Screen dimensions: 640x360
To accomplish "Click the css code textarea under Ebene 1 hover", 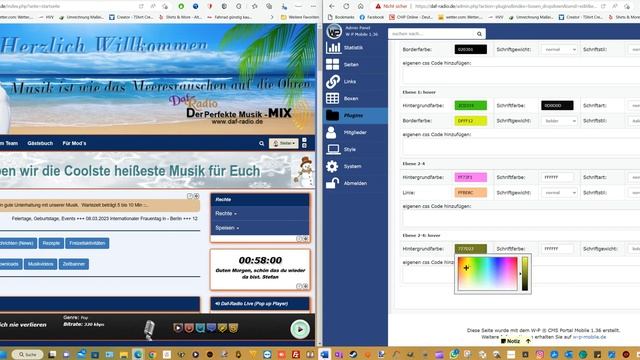I will pos(521,147).
